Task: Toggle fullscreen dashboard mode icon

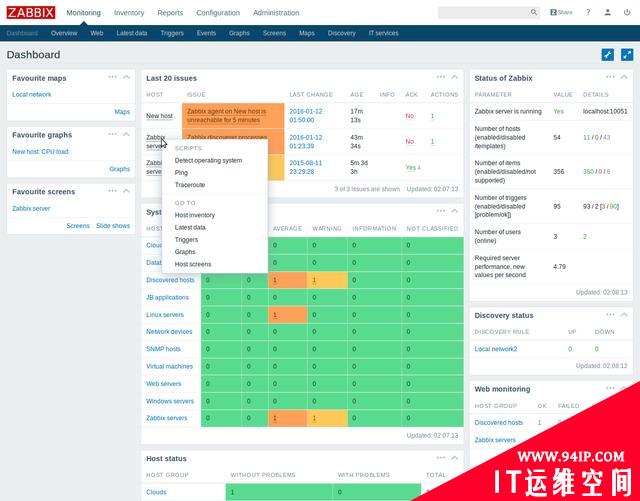Action: pyautogui.click(x=627, y=55)
